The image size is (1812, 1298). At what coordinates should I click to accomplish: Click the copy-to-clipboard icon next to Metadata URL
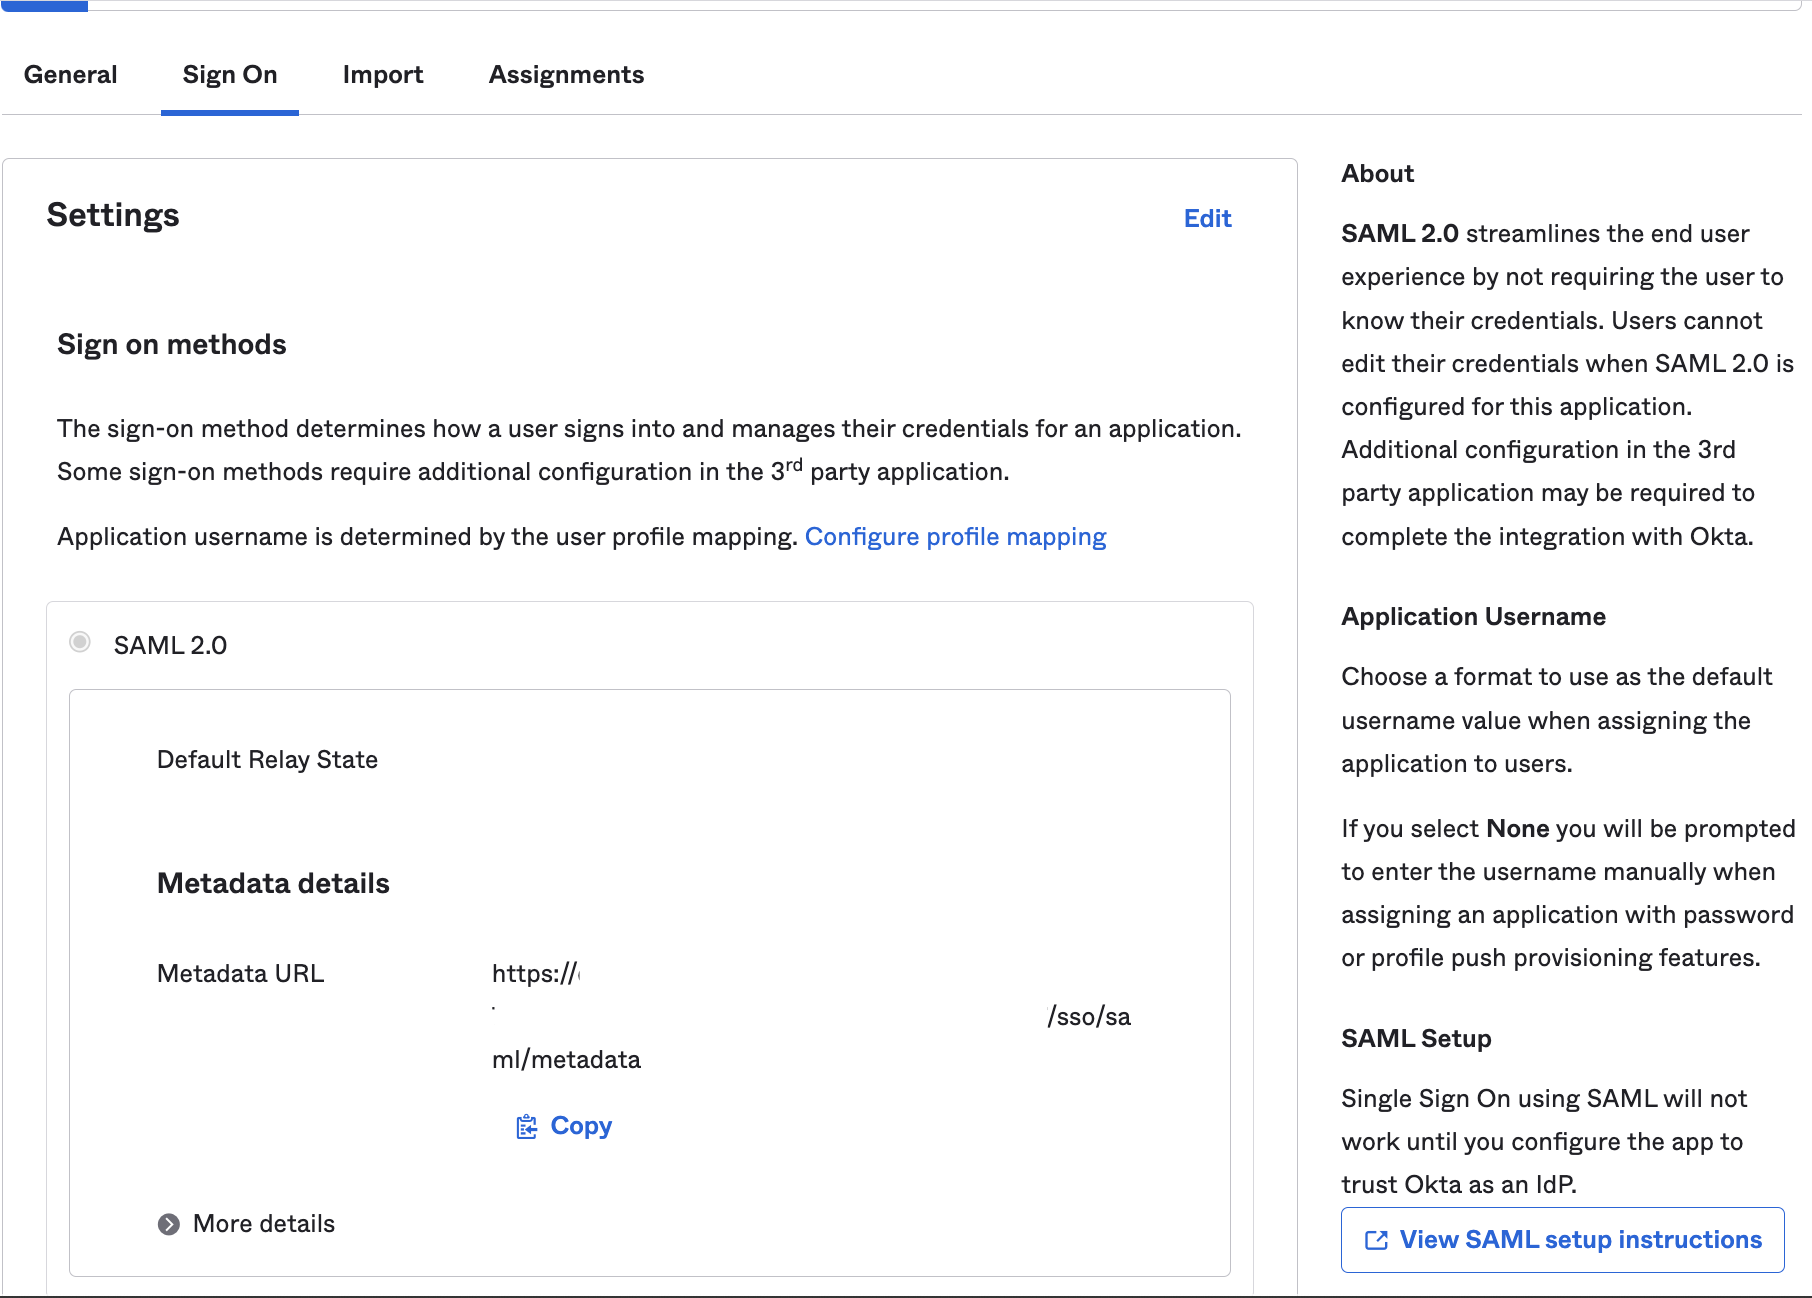(527, 1126)
